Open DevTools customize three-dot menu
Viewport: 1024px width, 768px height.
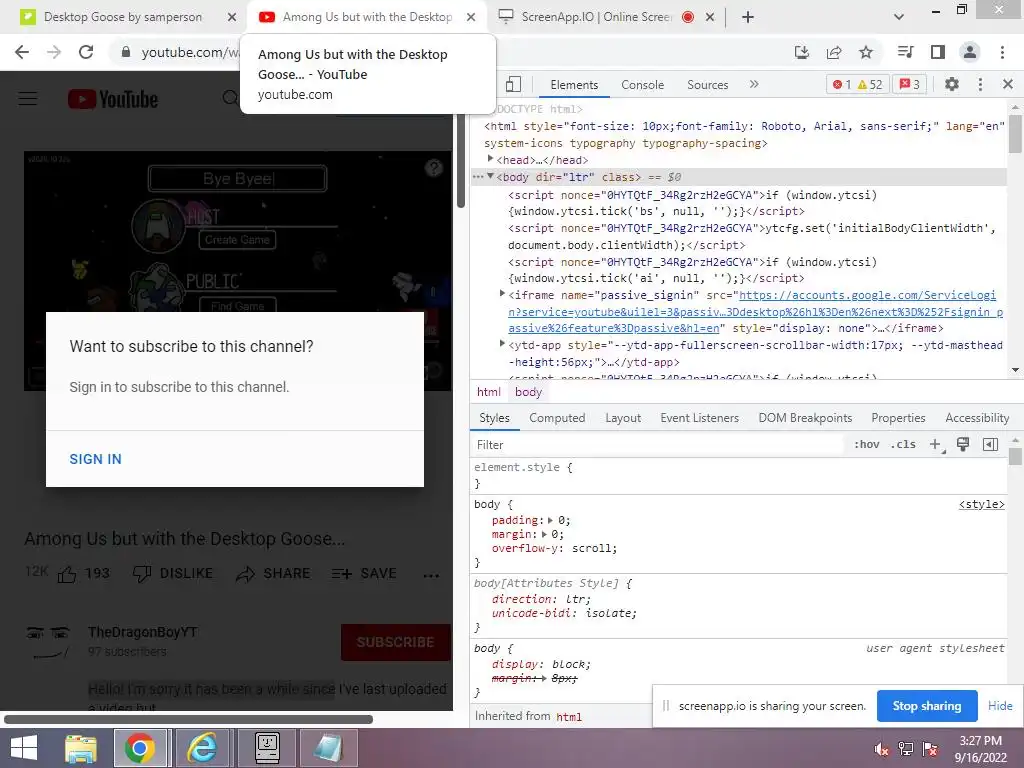[980, 84]
